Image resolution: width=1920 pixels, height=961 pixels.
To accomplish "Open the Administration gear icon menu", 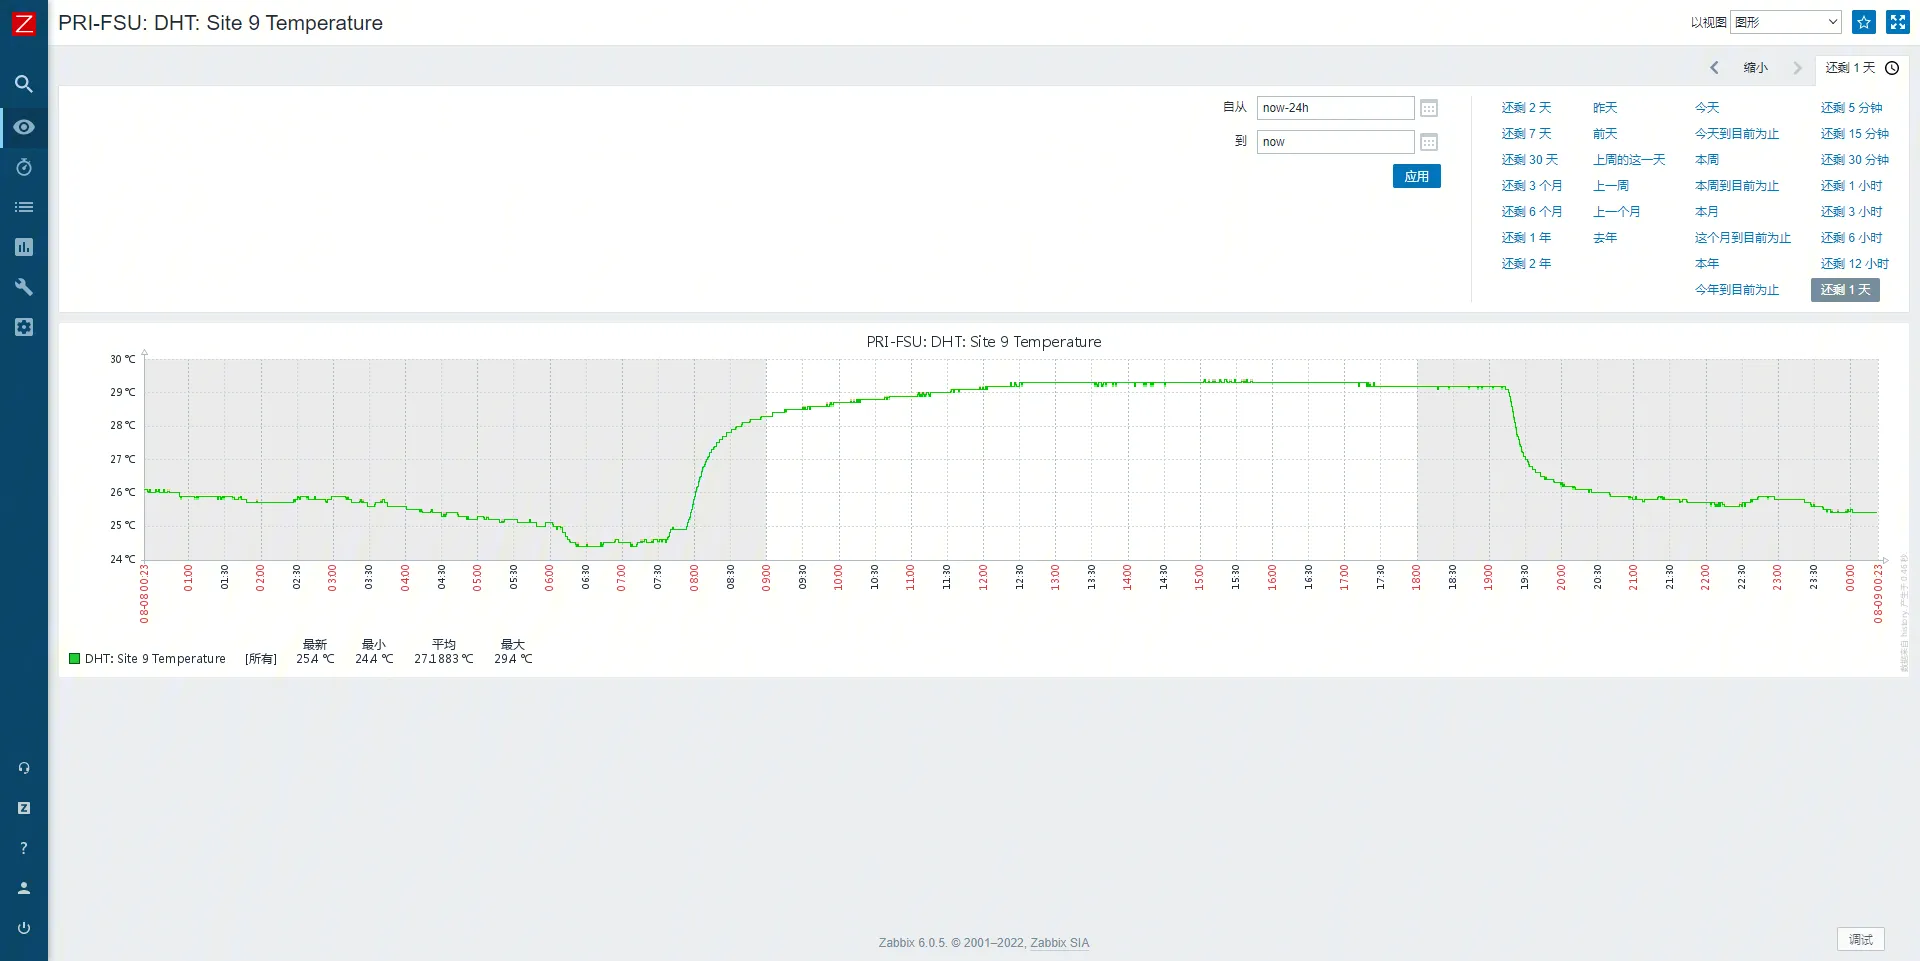I will pyautogui.click(x=24, y=327).
